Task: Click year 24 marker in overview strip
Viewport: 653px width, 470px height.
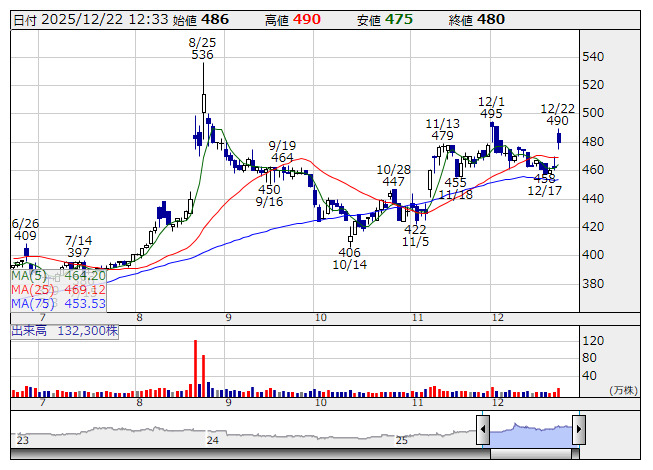Action: point(212,440)
